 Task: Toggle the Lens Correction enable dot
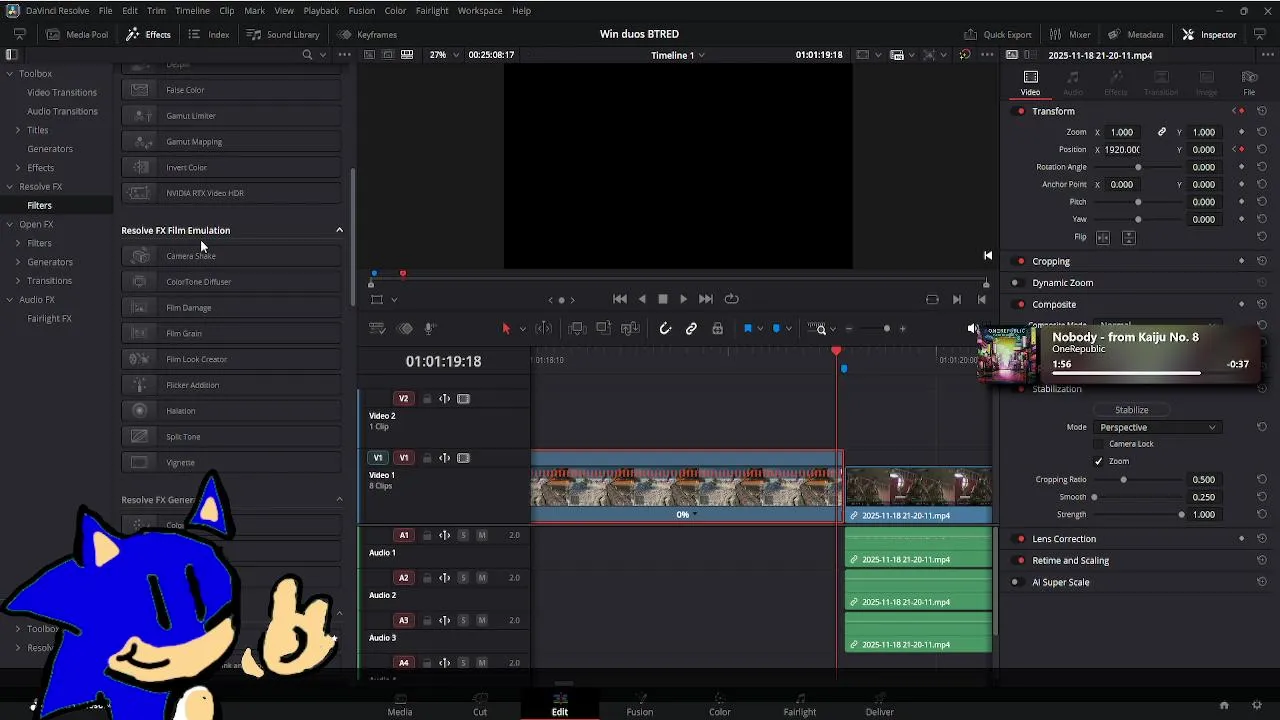1020,539
